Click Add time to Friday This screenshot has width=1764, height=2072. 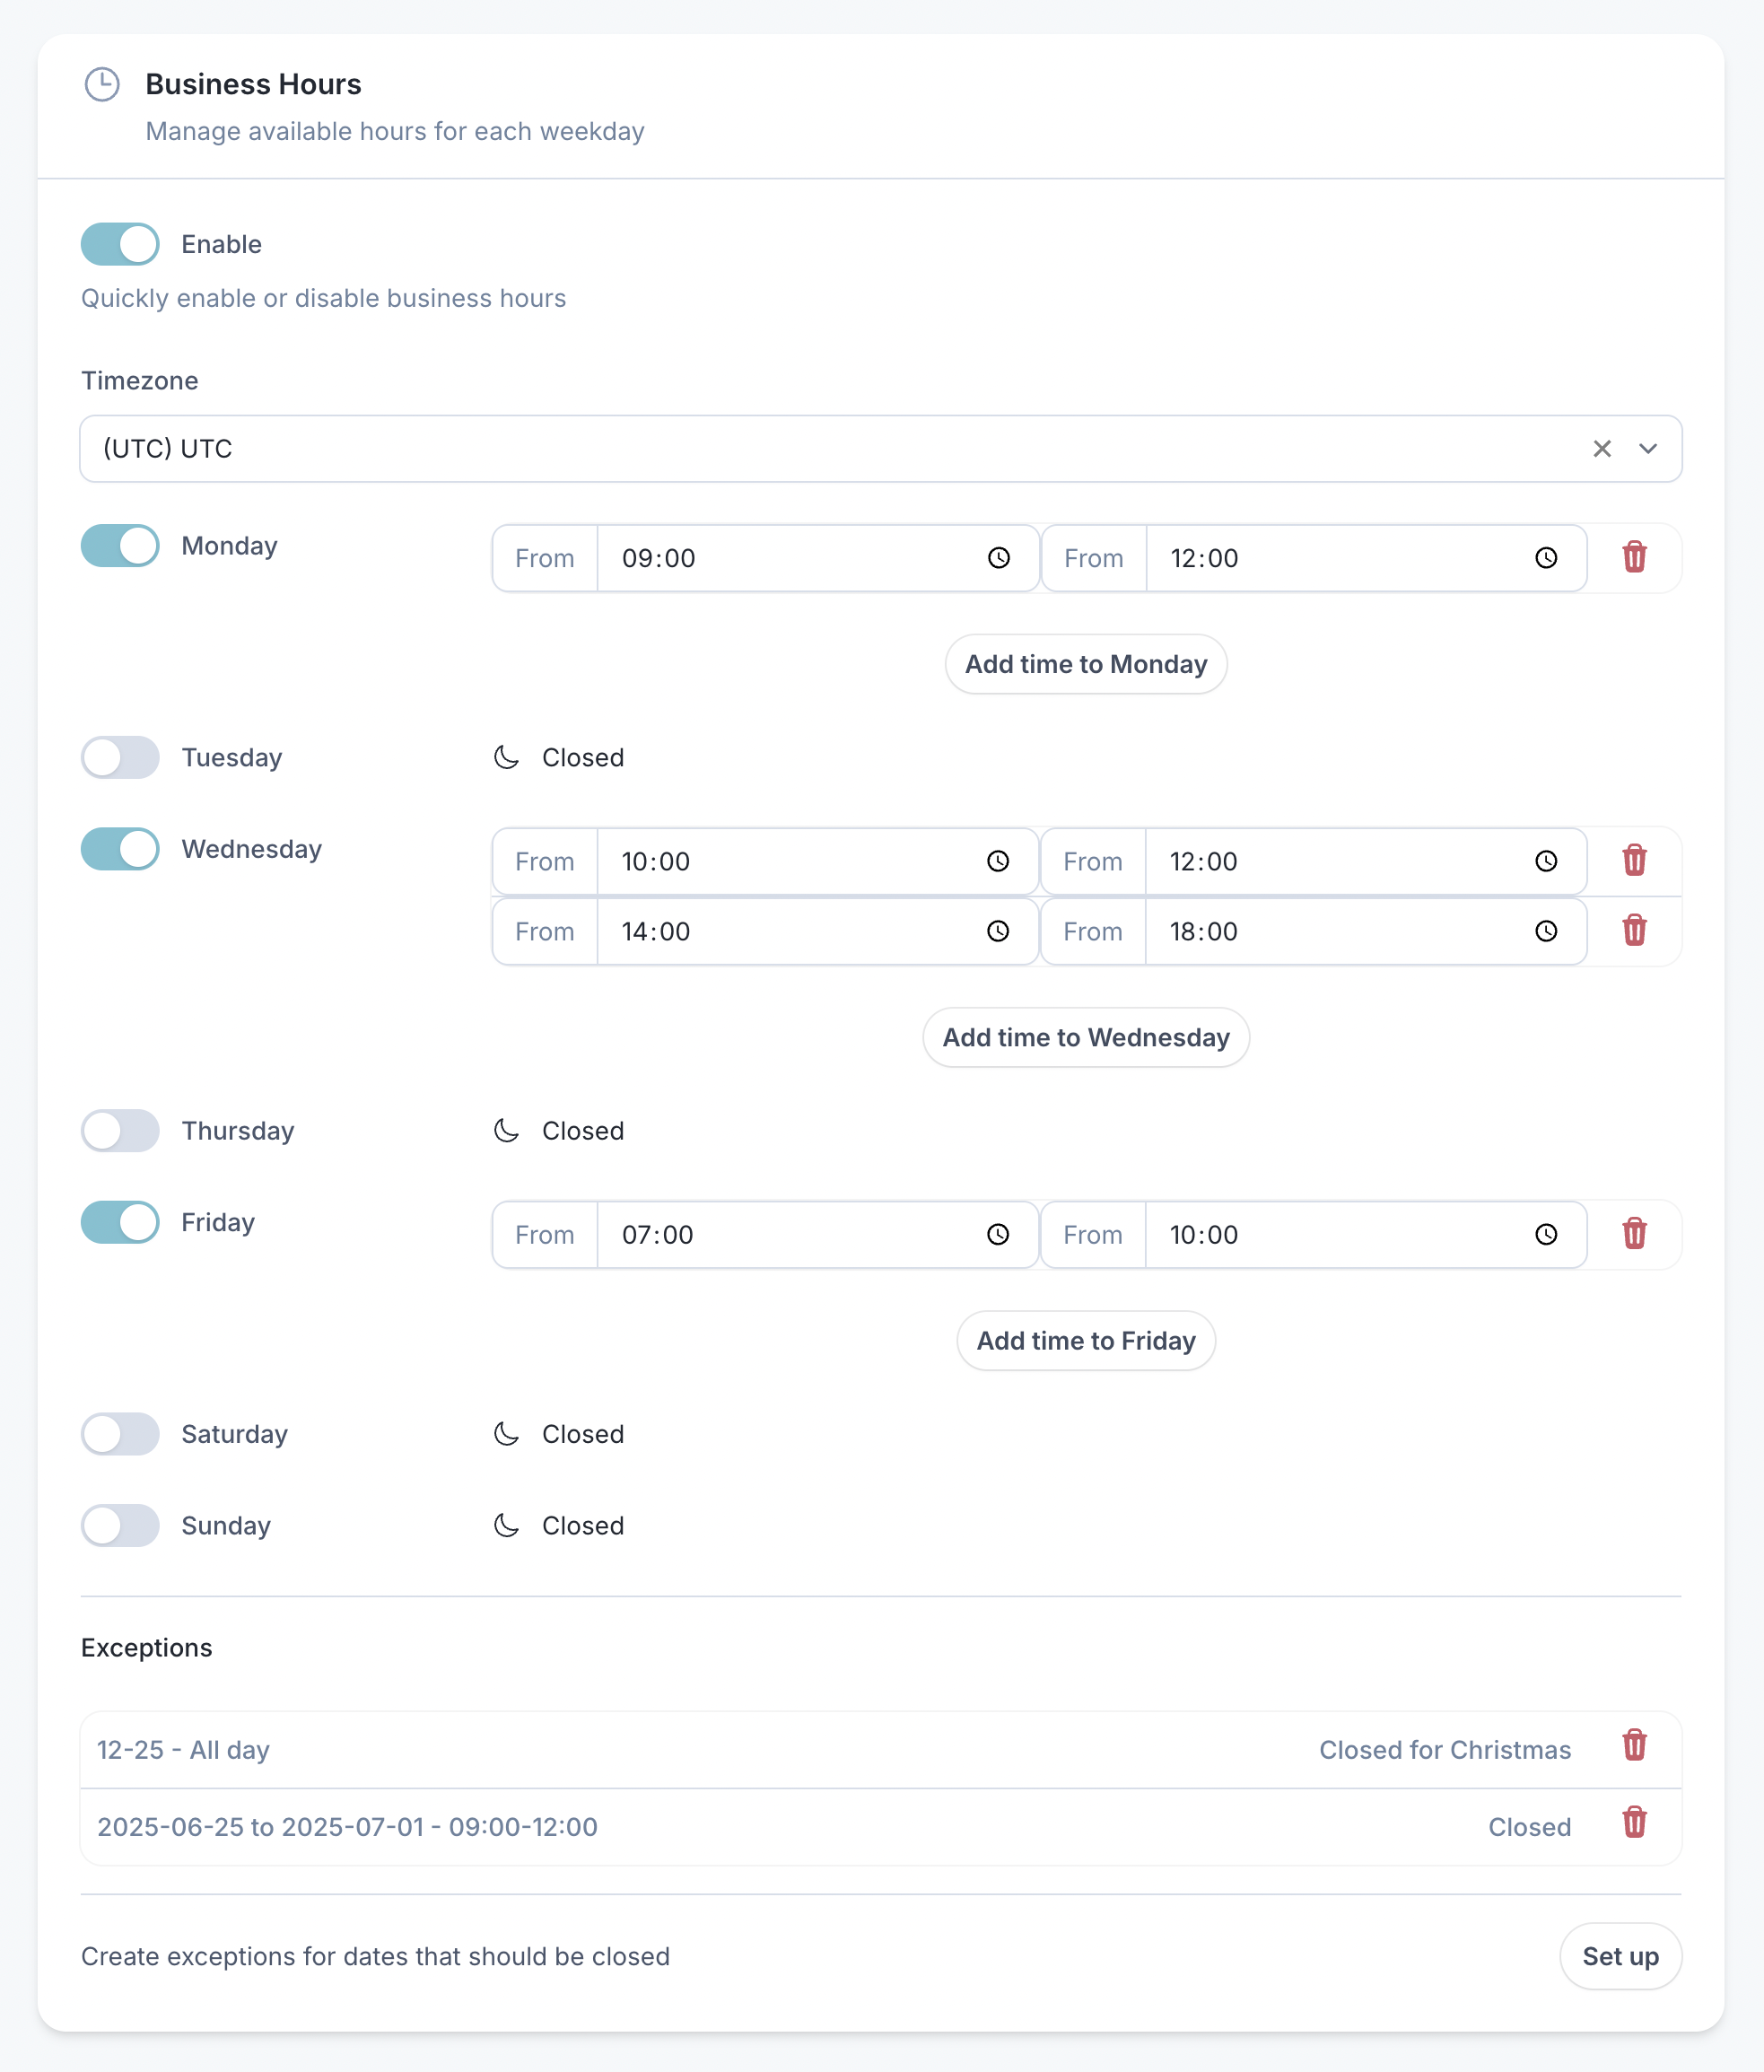point(1086,1340)
